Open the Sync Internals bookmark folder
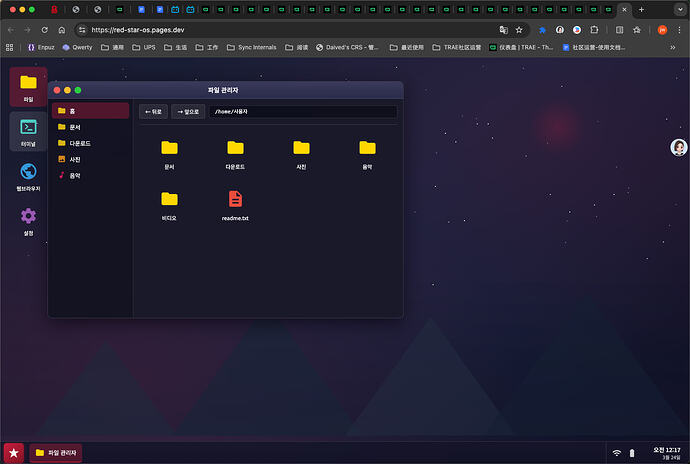 (x=252, y=47)
